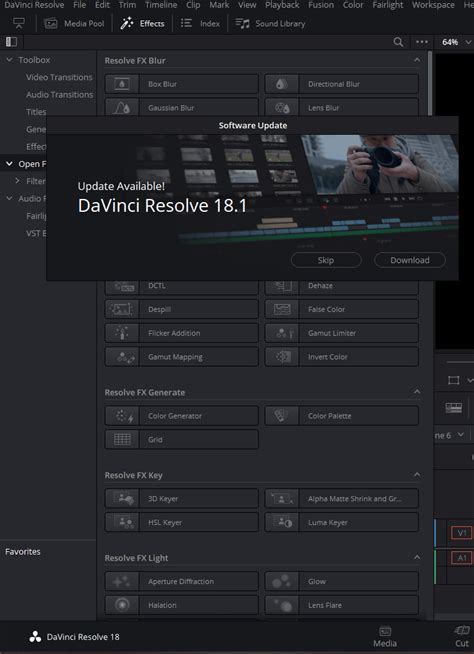This screenshot has height=654, width=474.
Task: Collapse the Toolbox tree chevron
Action: coord(9,60)
